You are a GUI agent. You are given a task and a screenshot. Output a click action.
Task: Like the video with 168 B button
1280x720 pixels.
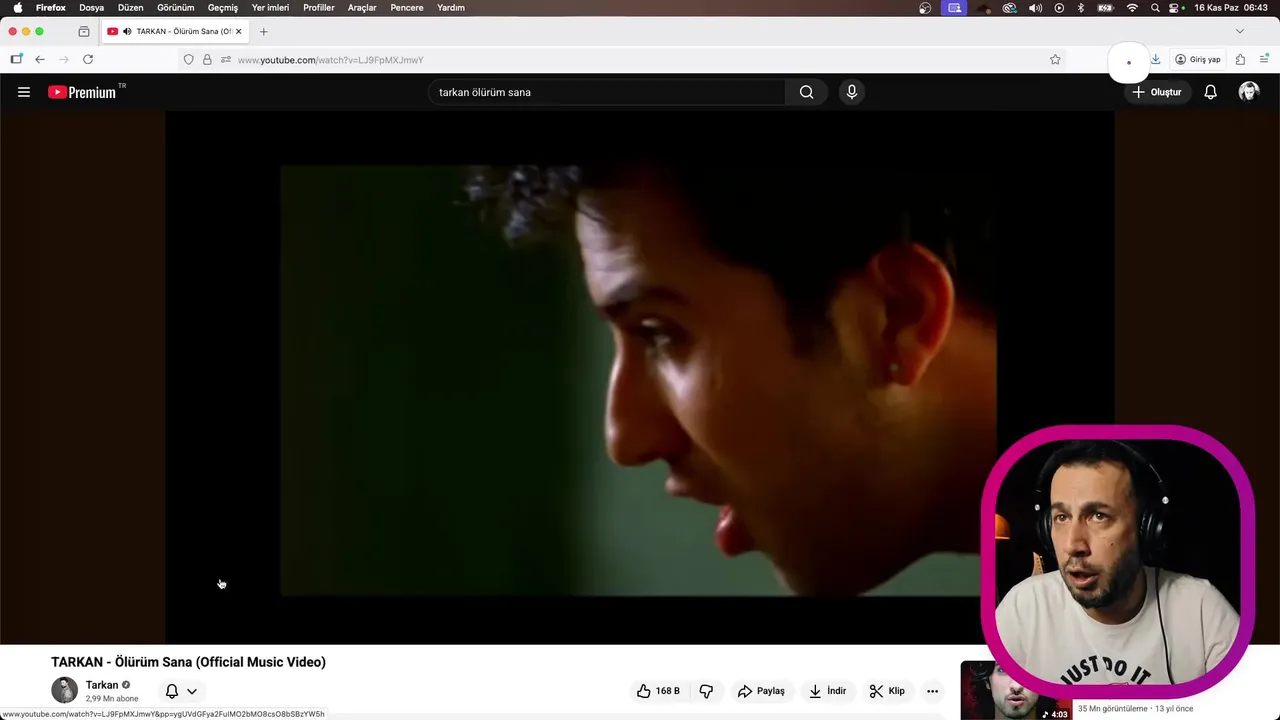658,691
